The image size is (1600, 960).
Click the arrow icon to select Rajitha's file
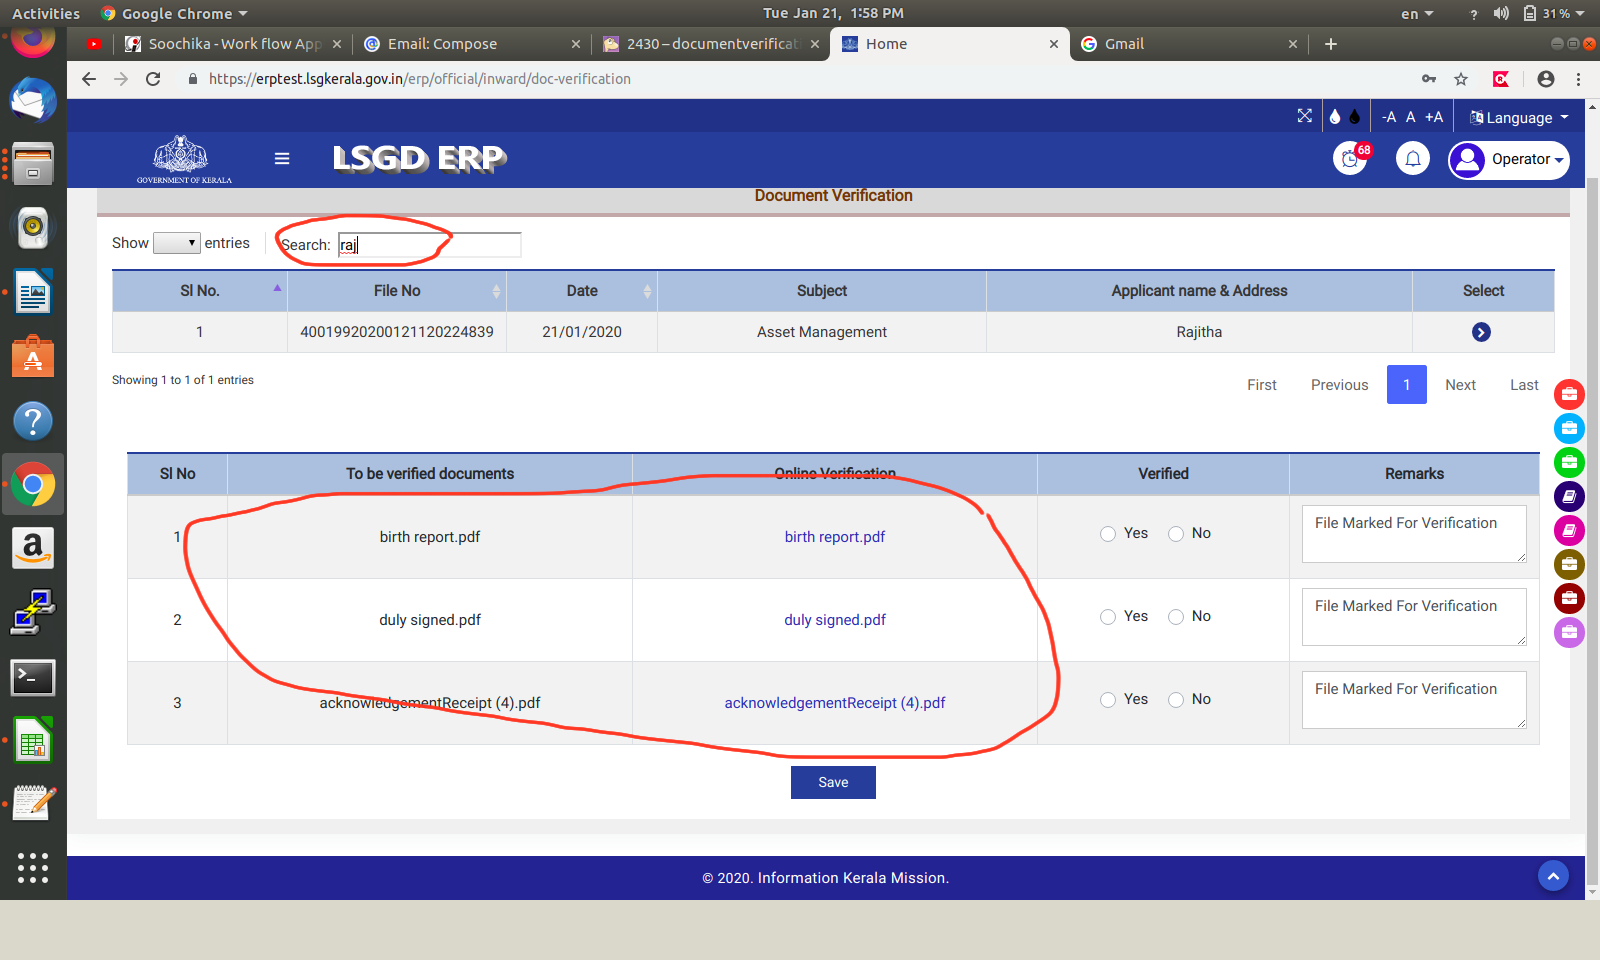pyautogui.click(x=1481, y=332)
